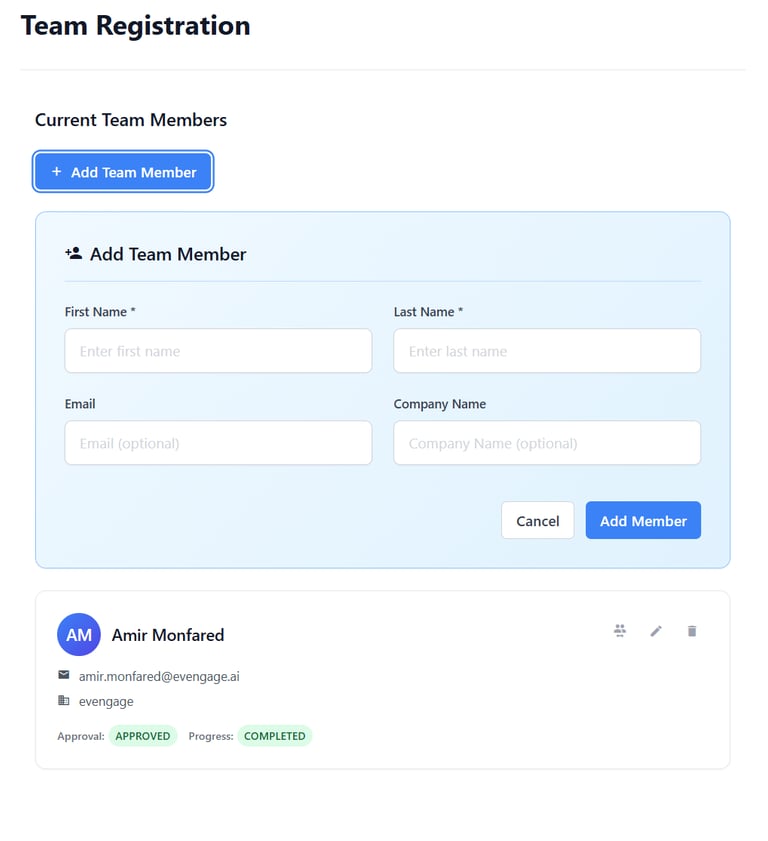Click into the Last Name field
This screenshot has height=841, width=768.
click(547, 351)
